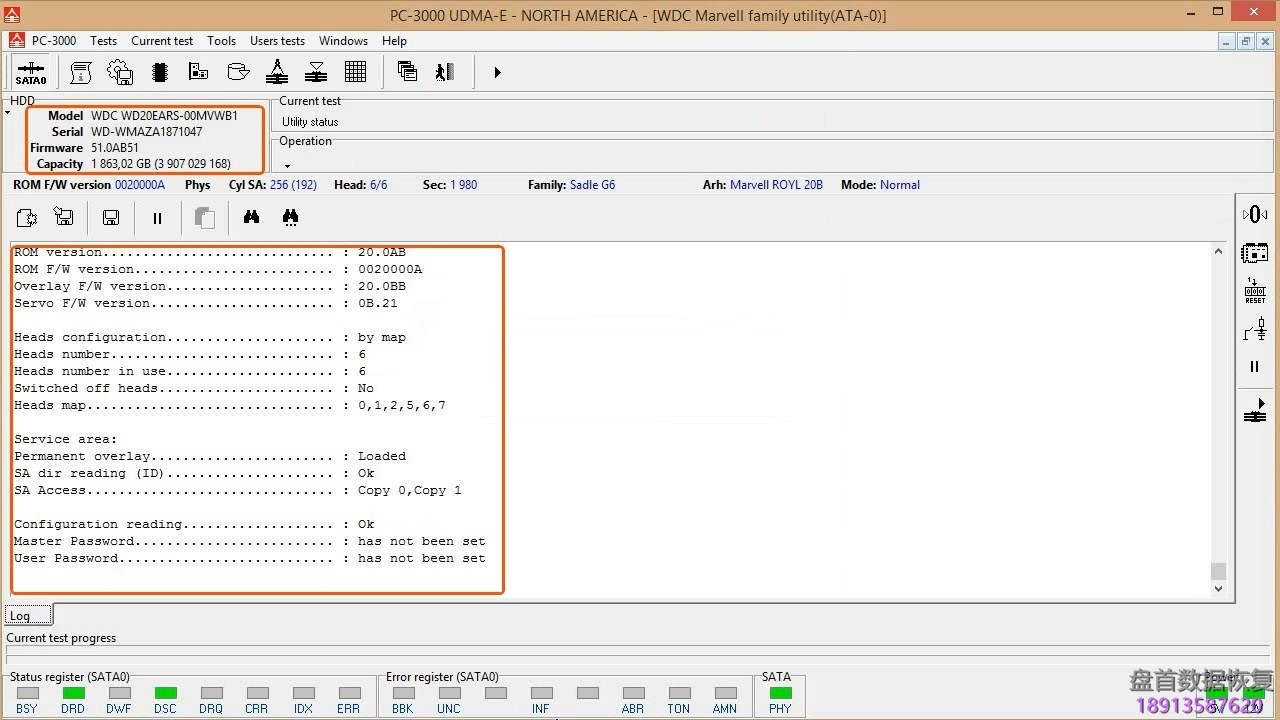Click the SATA0 port selection icon
This screenshot has height=720, width=1280.
point(31,73)
